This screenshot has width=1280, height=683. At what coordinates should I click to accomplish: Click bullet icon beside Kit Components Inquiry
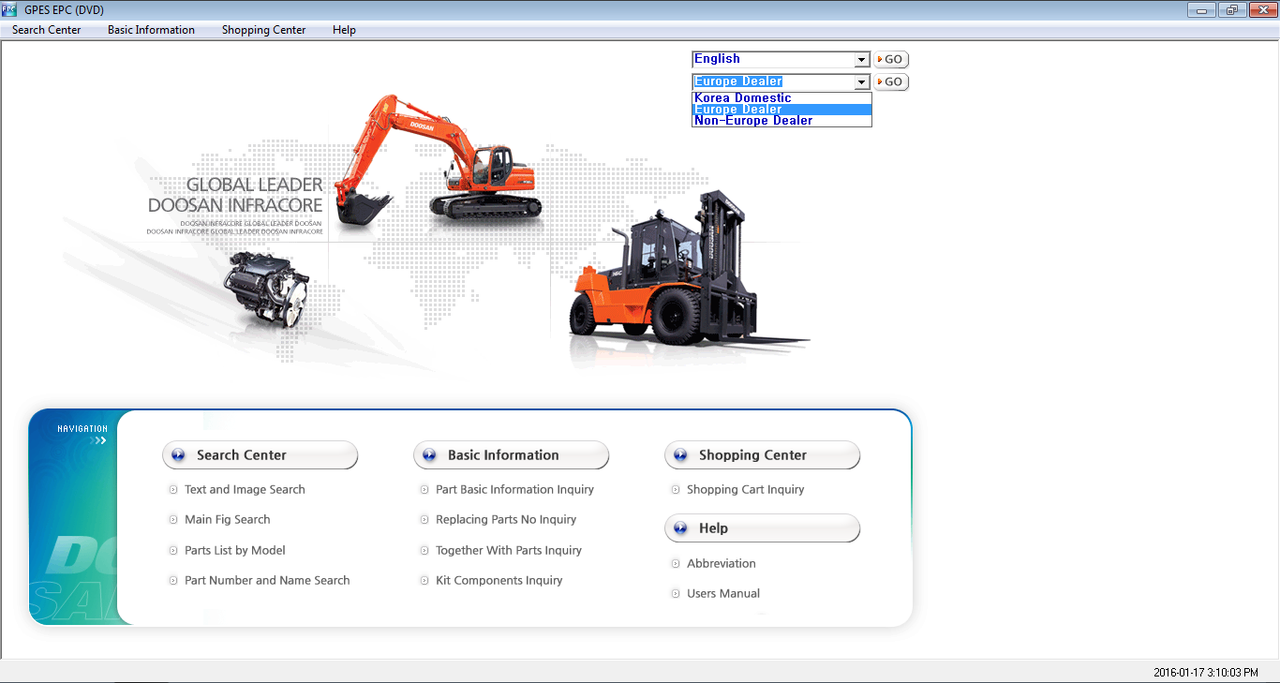(425, 581)
